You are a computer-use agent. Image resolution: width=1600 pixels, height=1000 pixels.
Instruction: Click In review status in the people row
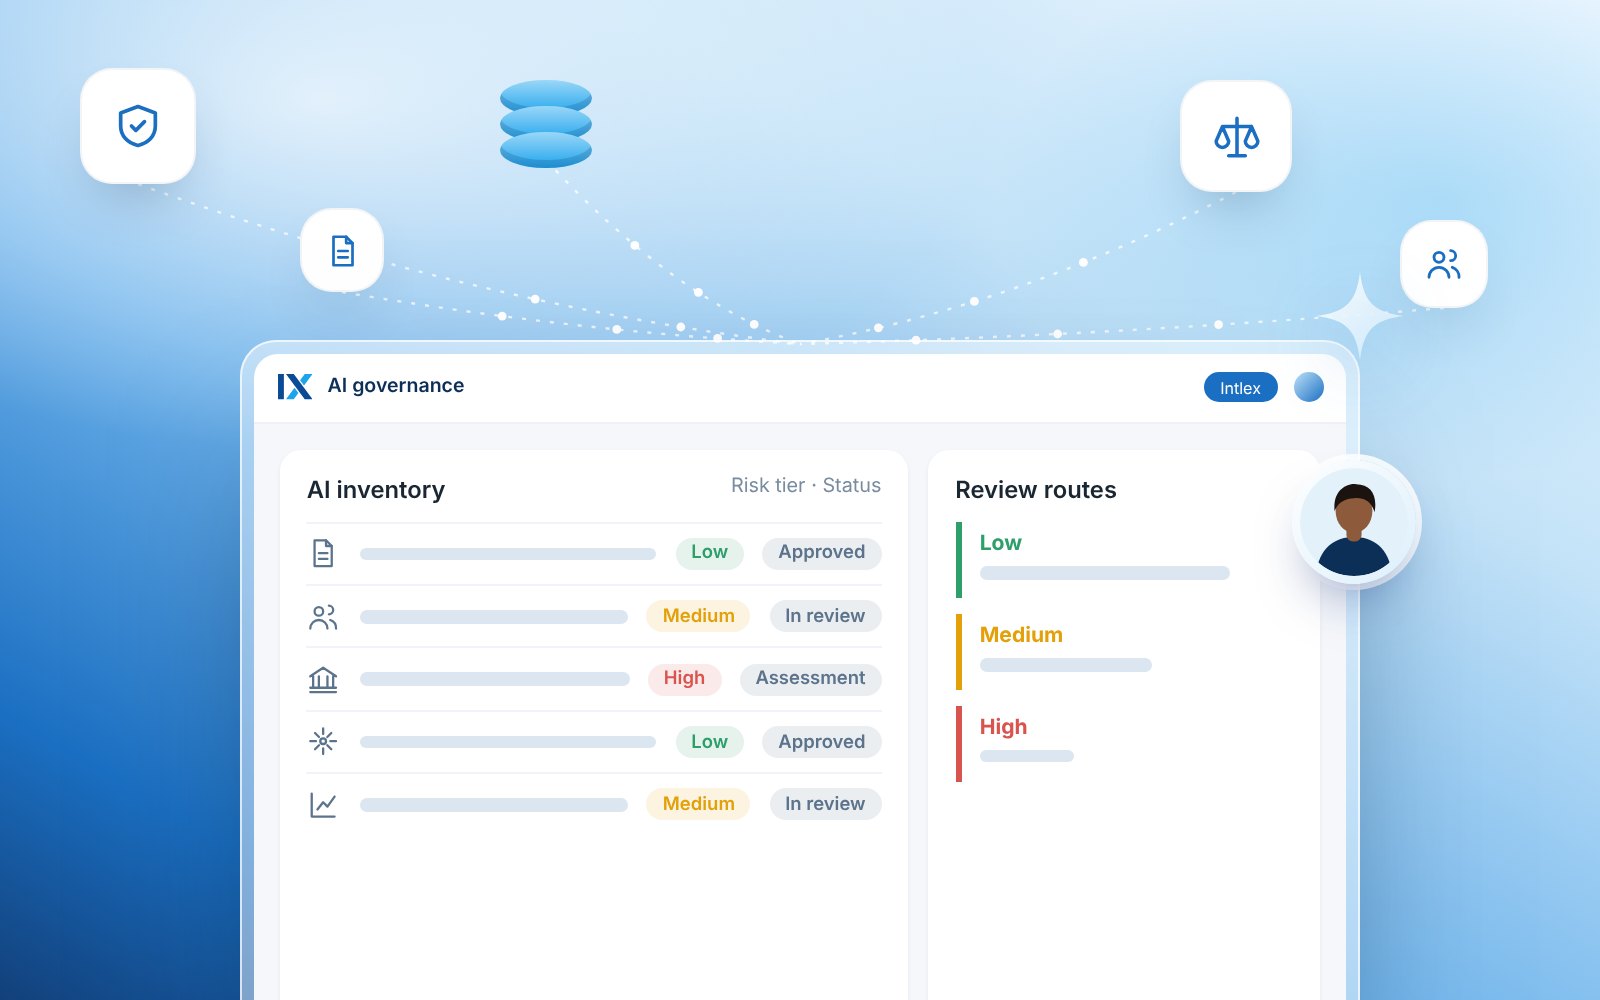click(825, 616)
